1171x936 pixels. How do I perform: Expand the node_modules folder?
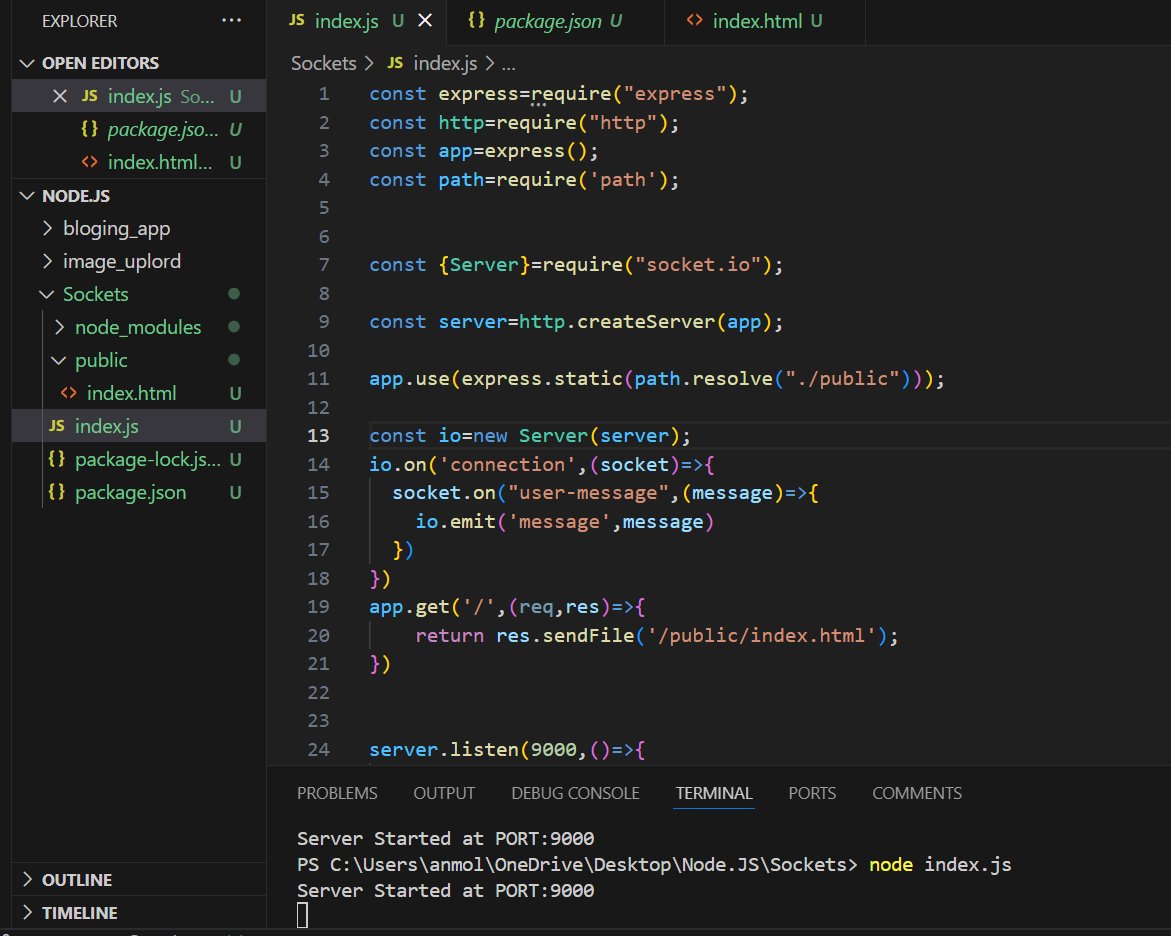140,326
